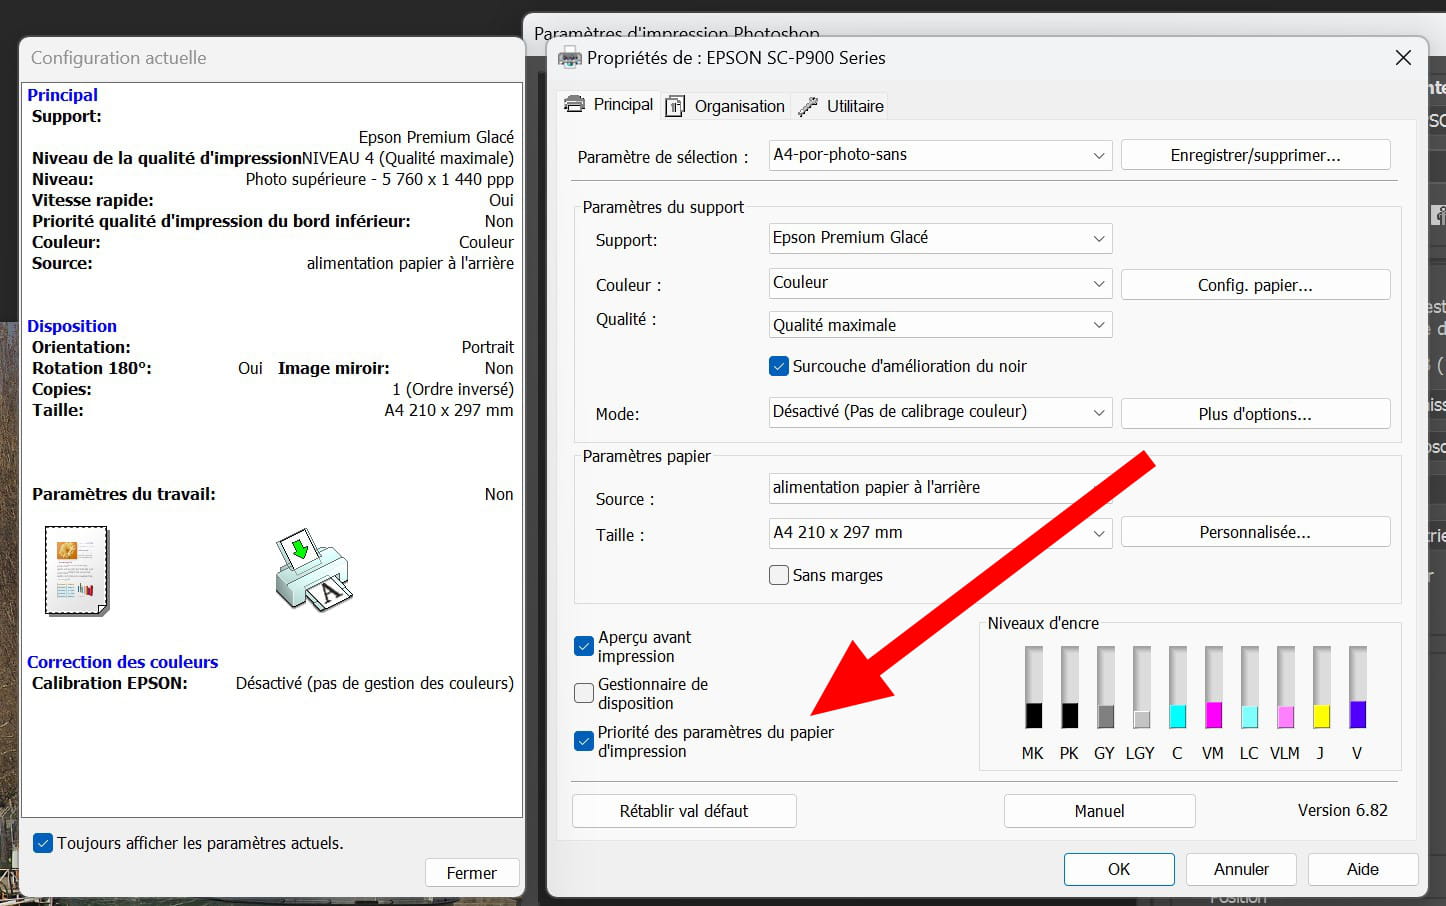This screenshot has height=906, width=1446.
Task: Click the Correction des couleurs heading
Action: point(122,662)
